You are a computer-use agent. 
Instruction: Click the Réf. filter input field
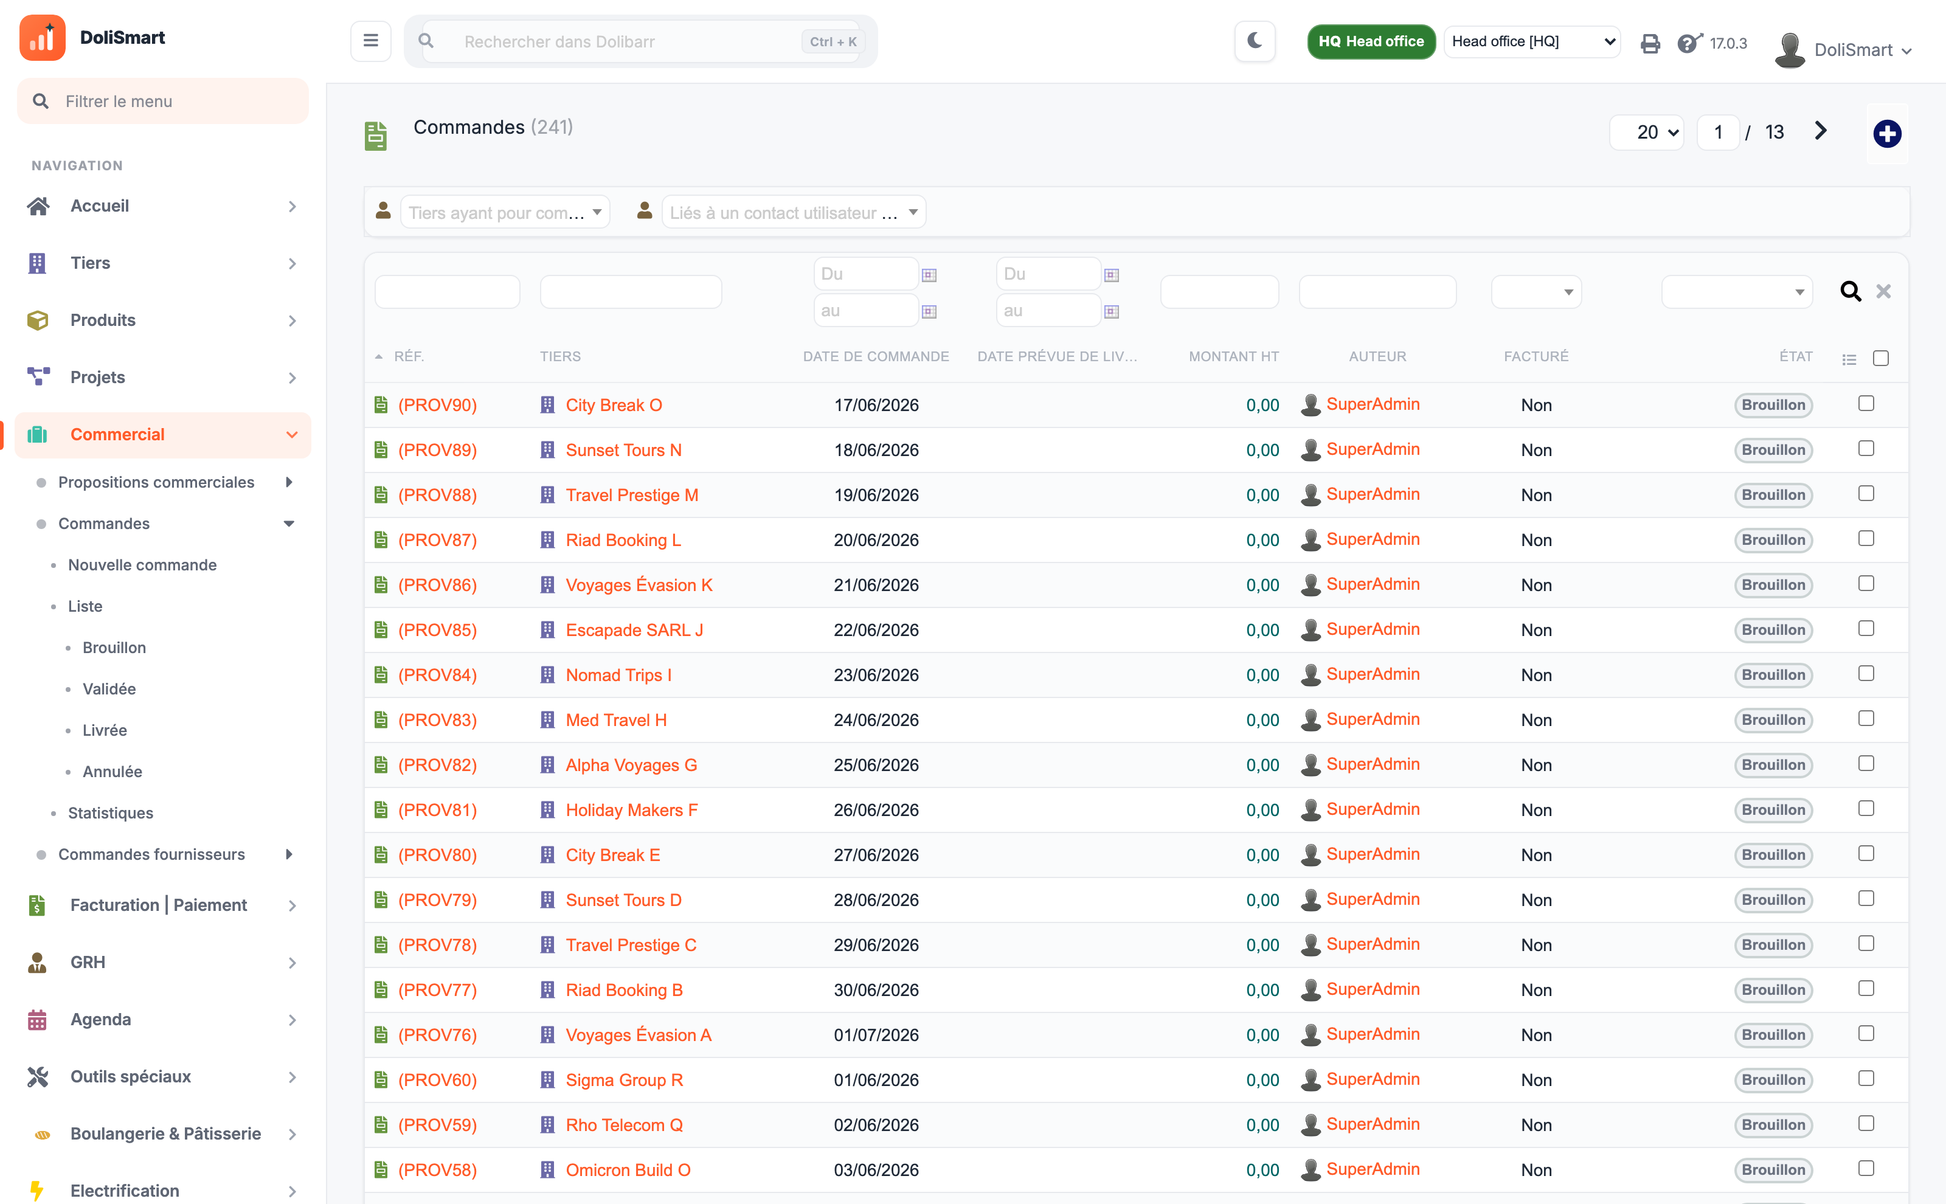click(447, 291)
